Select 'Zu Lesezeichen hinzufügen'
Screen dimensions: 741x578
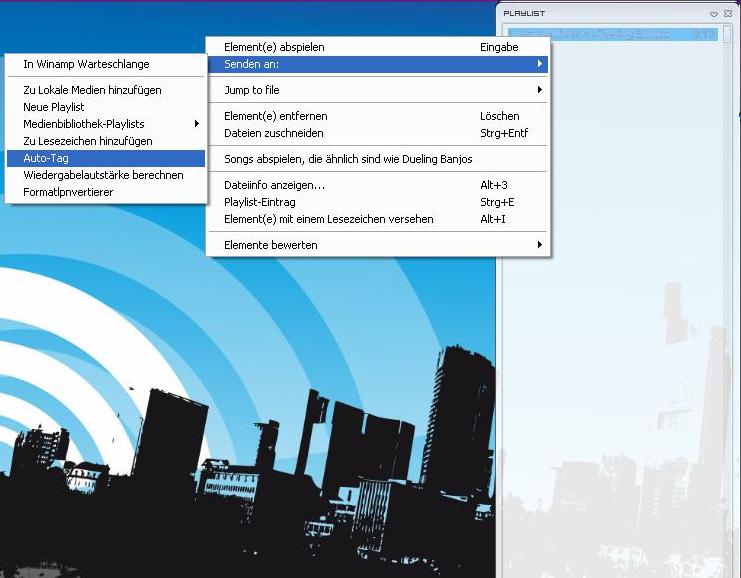point(106,141)
